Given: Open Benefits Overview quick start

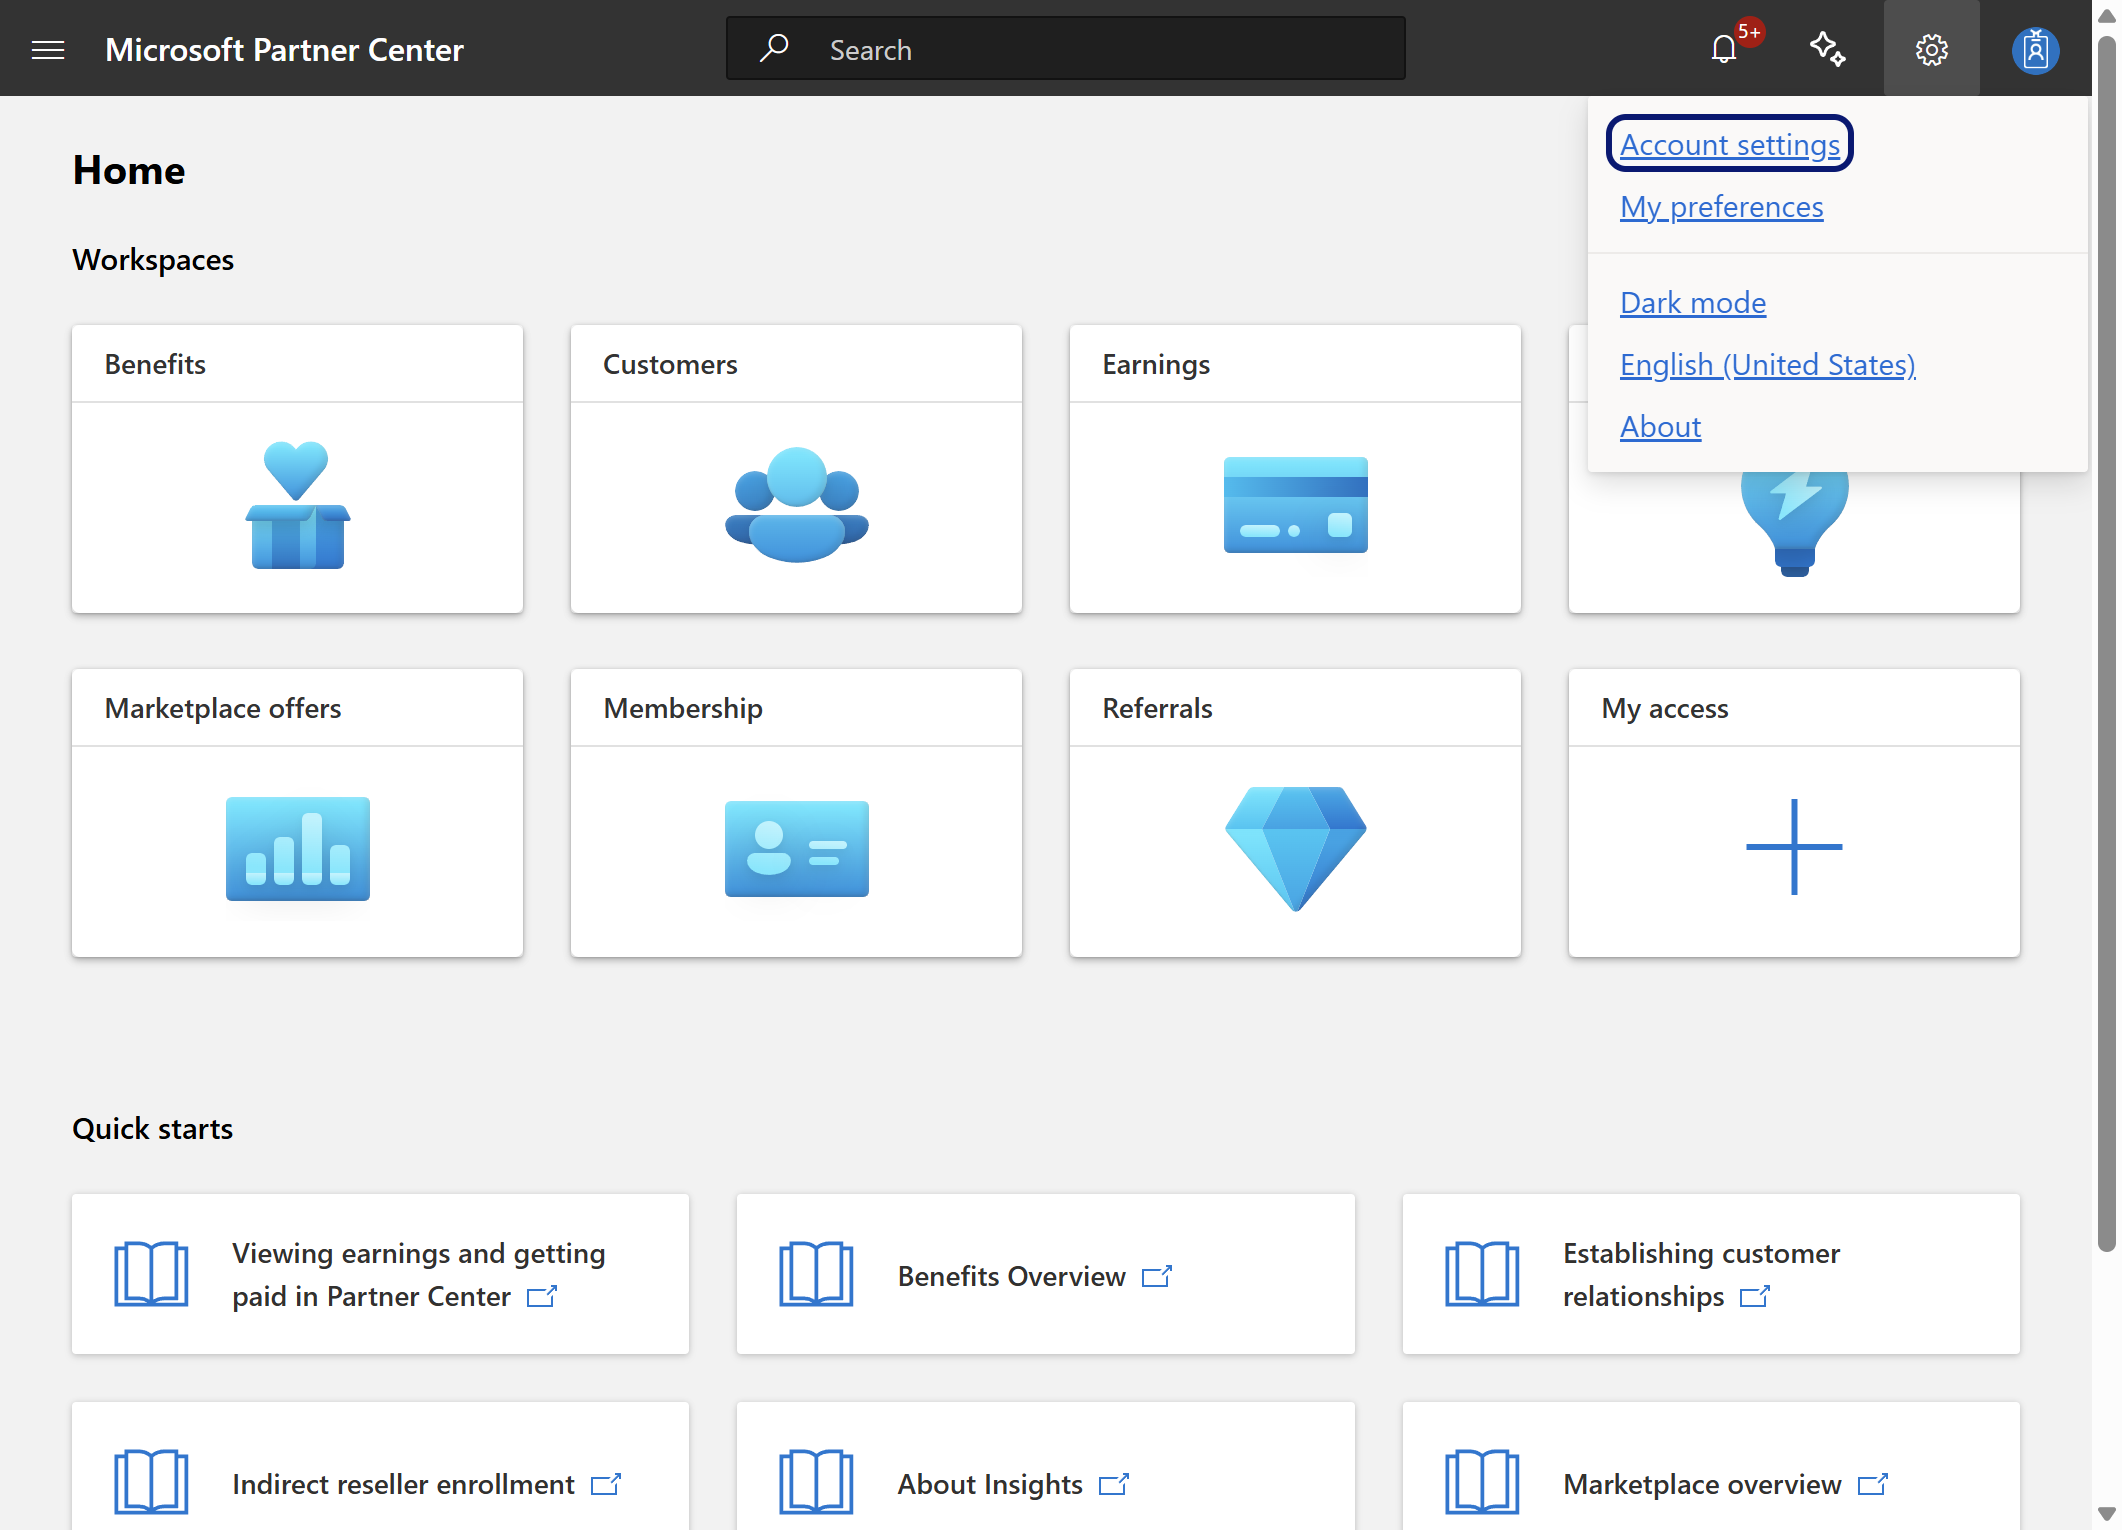Looking at the screenshot, I should click(1045, 1274).
